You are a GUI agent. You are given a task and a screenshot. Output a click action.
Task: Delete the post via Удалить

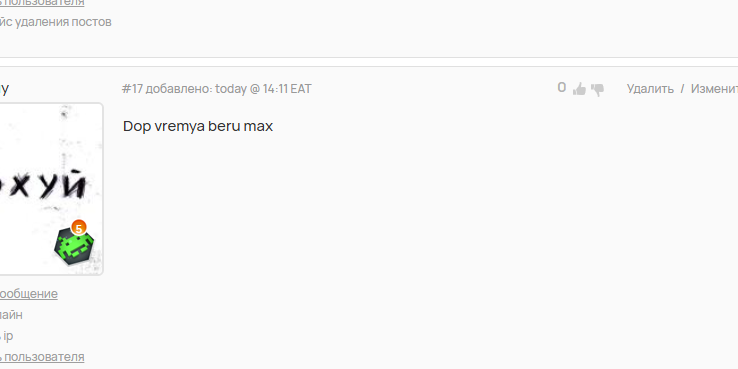coord(650,88)
